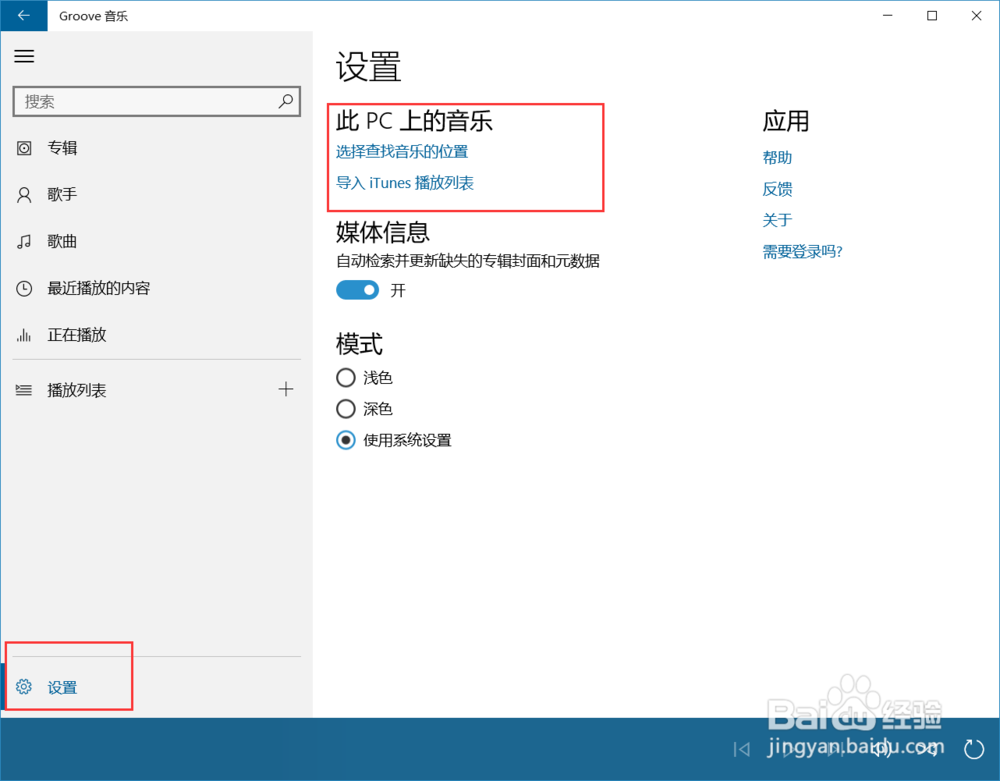Focus the 搜索 search box
This screenshot has width=1000, height=781.
[156, 101]
